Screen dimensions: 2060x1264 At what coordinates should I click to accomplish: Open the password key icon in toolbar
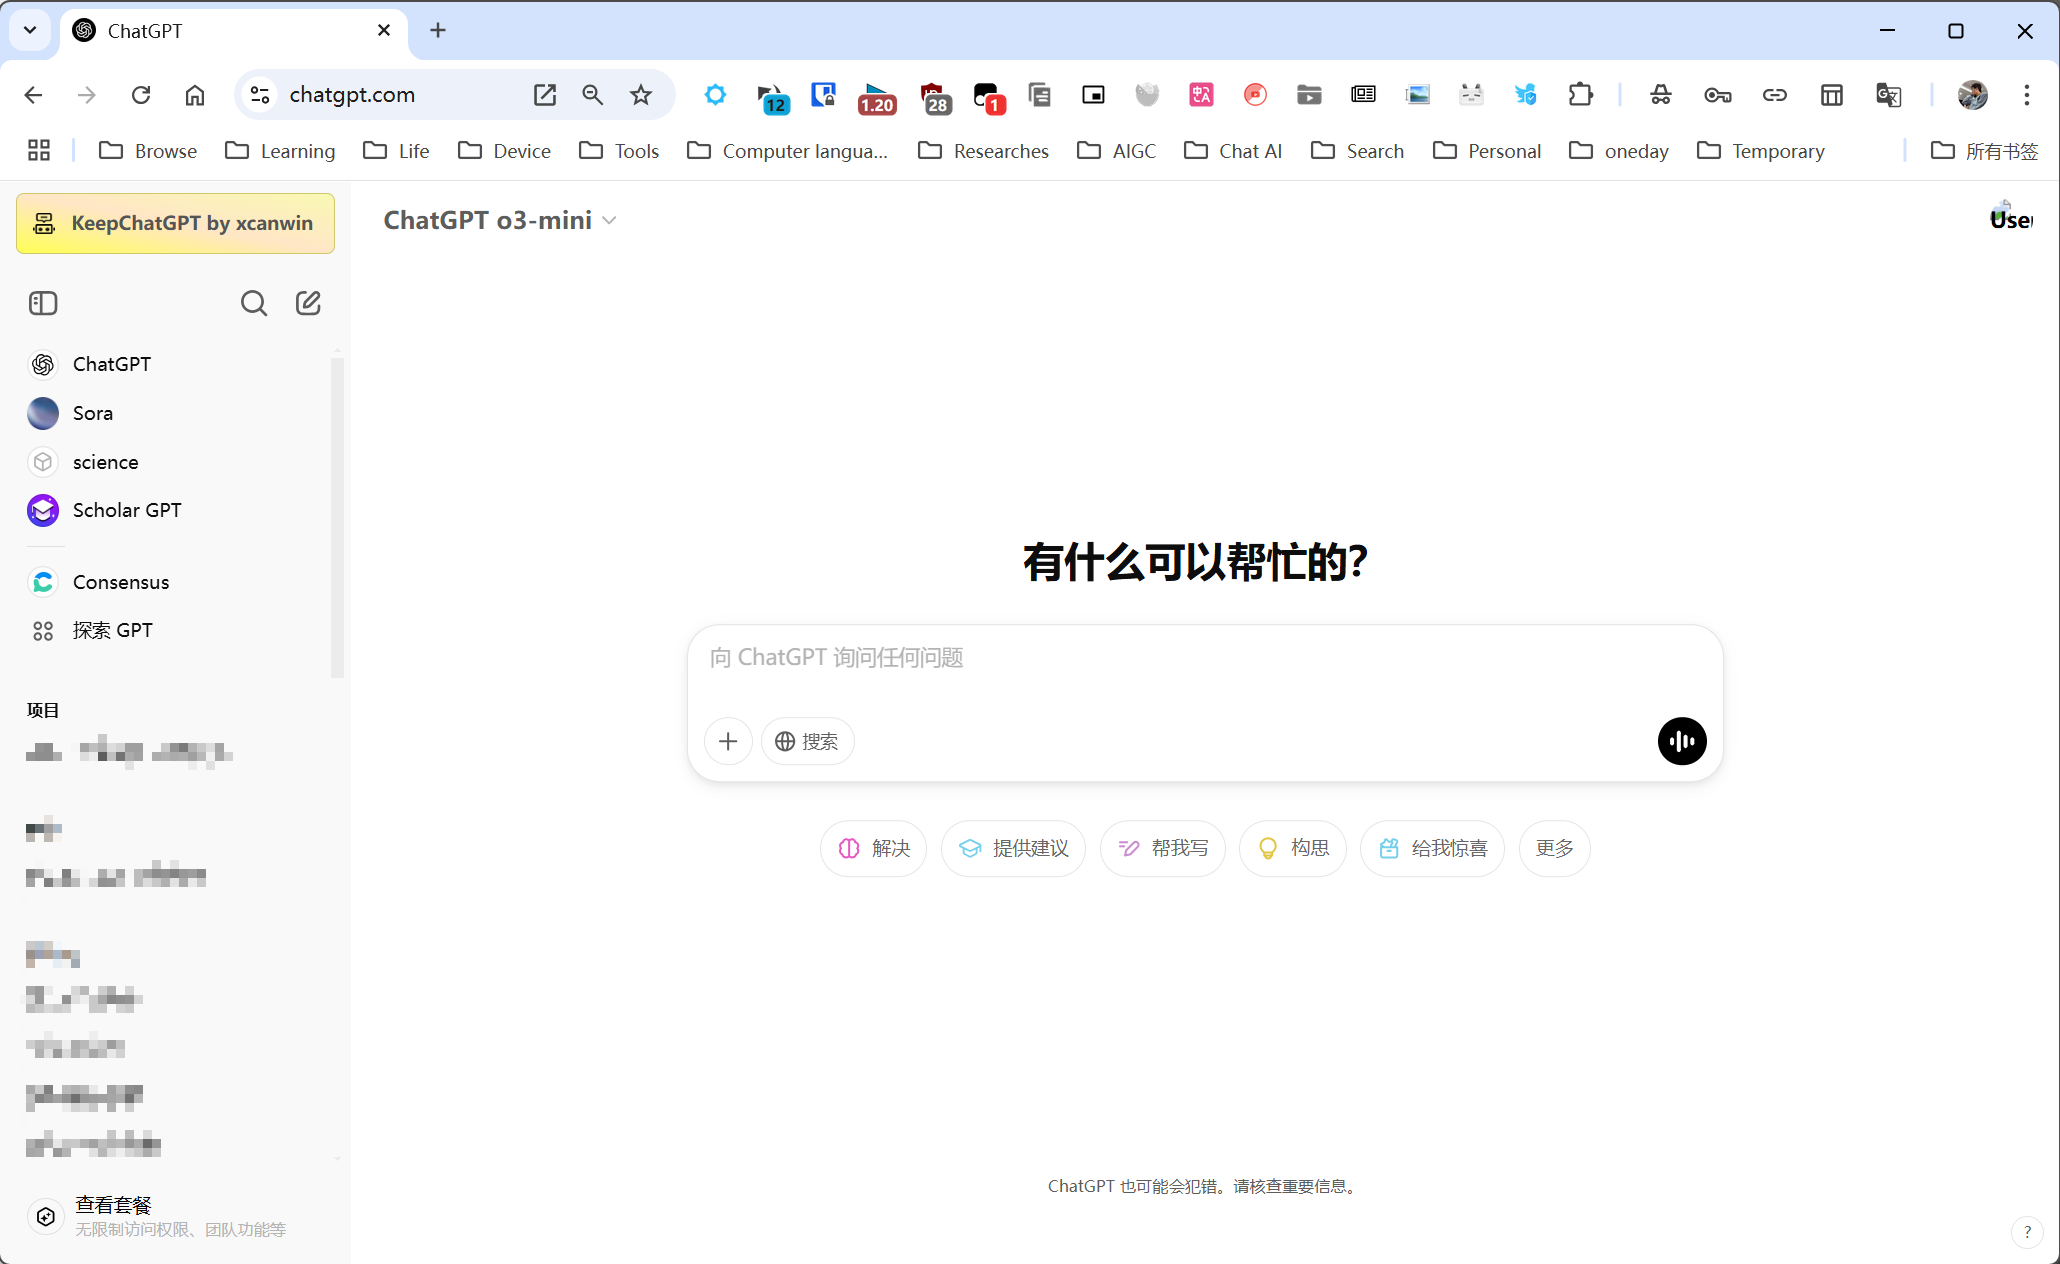coord(1718,95)
